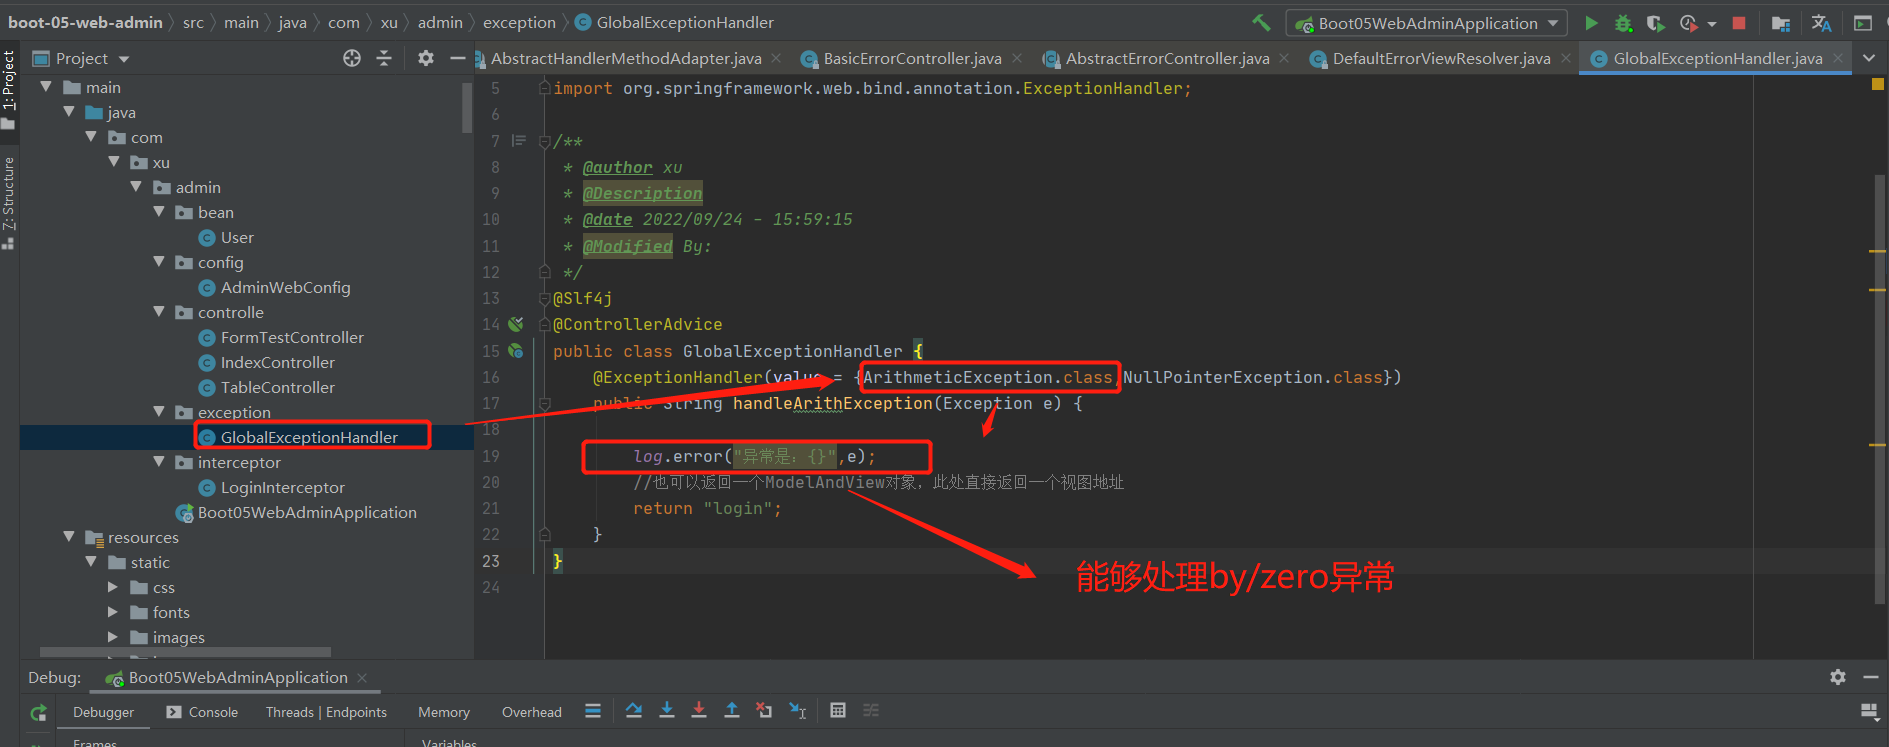1889x747 pixels.
Task: Expand the css folder
Action: 113,587
